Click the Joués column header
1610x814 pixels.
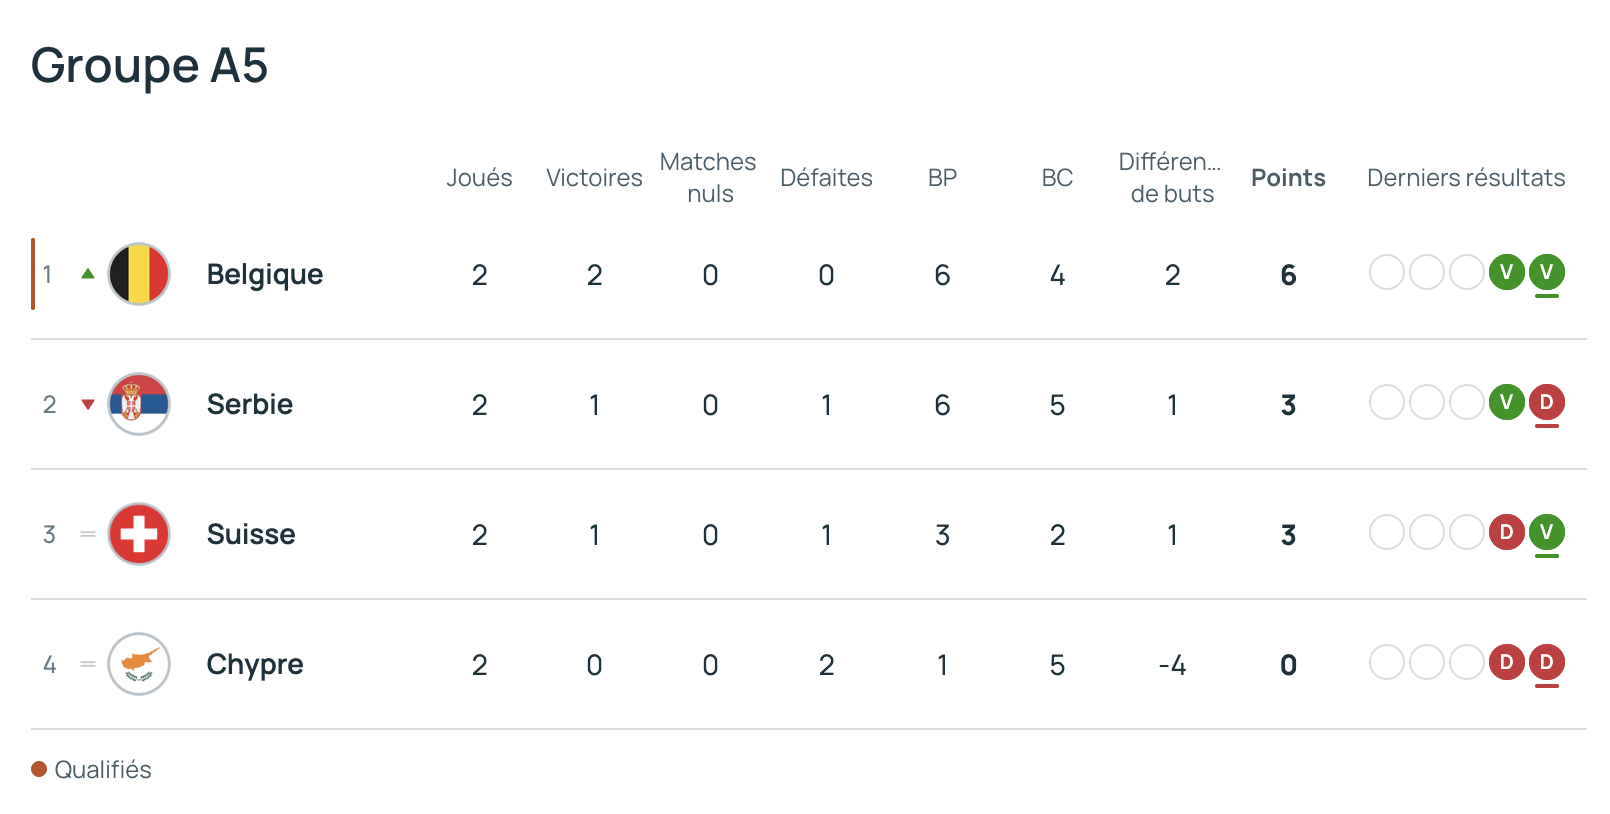tap(479, 178)
